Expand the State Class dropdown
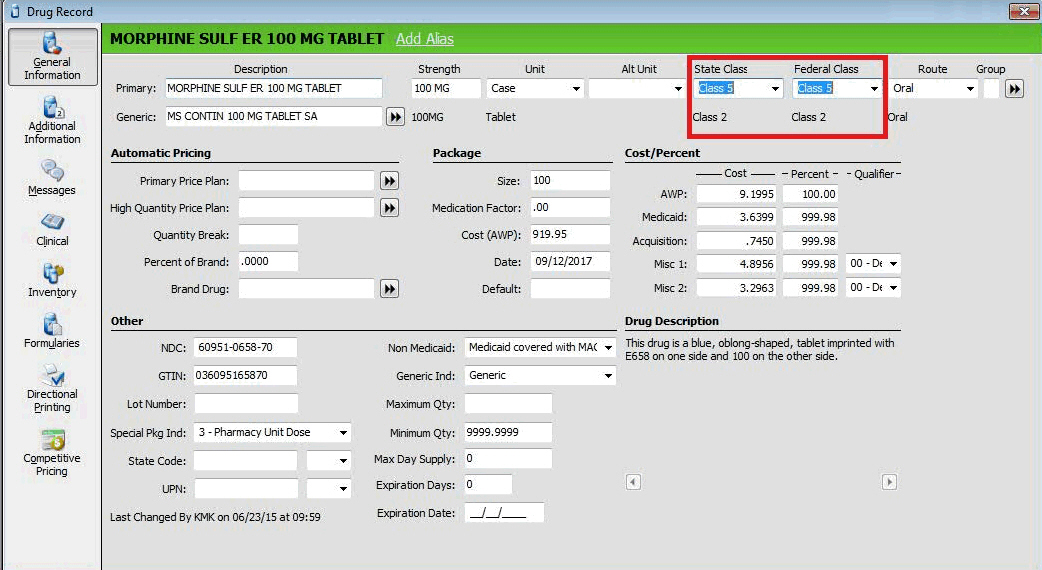Image resolution: width=1042 pixels, height=570 pixels. tap(775, 89)
